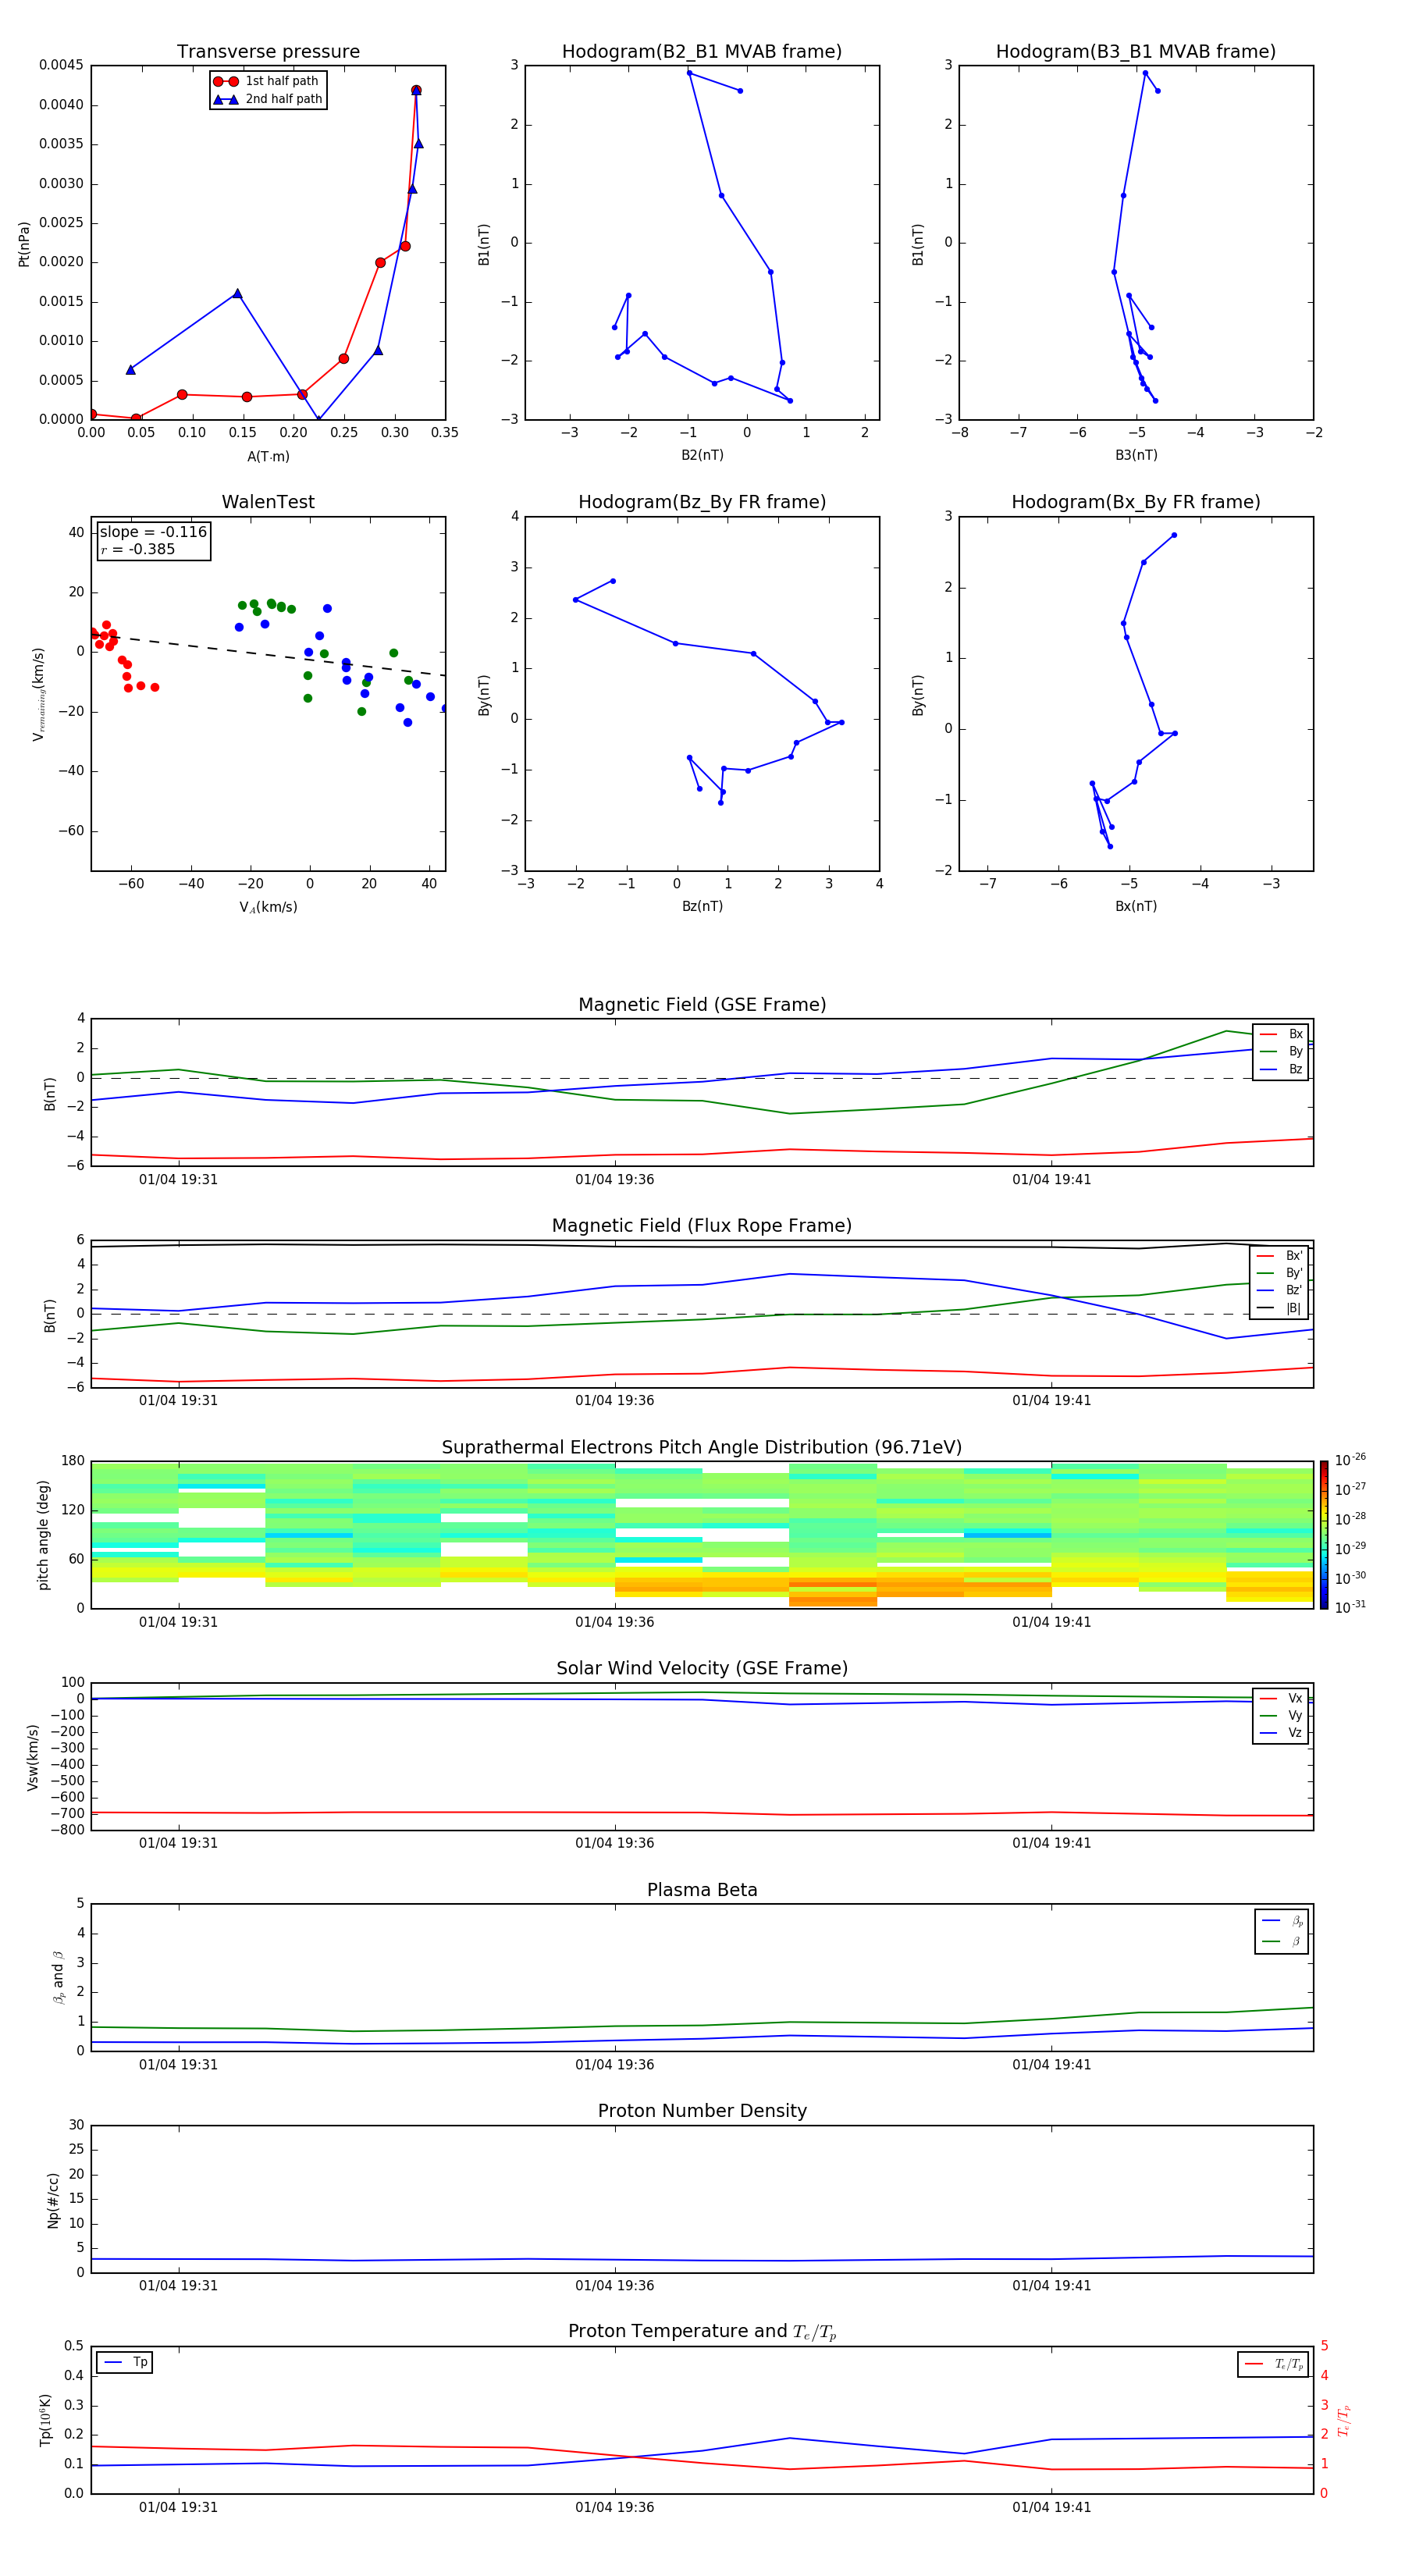Click the Suprathermal Electrons Pitch Angle Distribution title

702,1448
